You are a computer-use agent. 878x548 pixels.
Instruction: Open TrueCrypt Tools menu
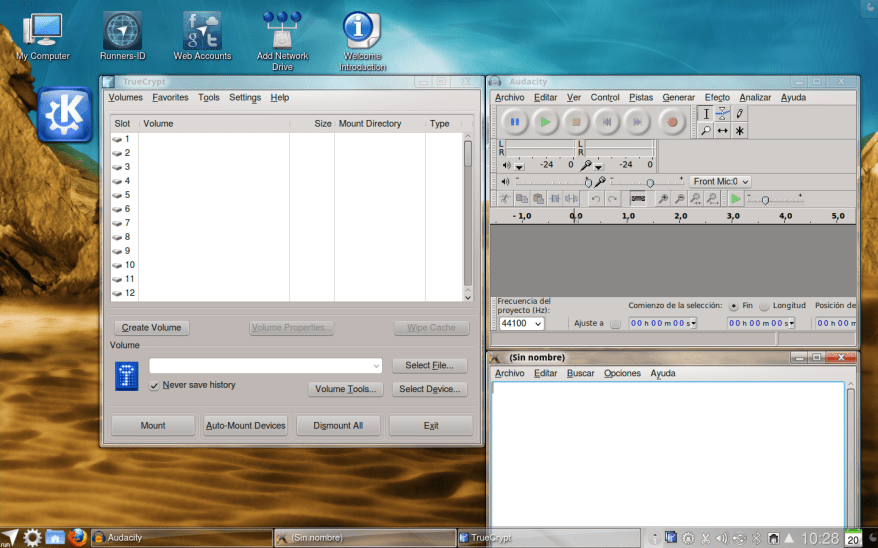208,97
